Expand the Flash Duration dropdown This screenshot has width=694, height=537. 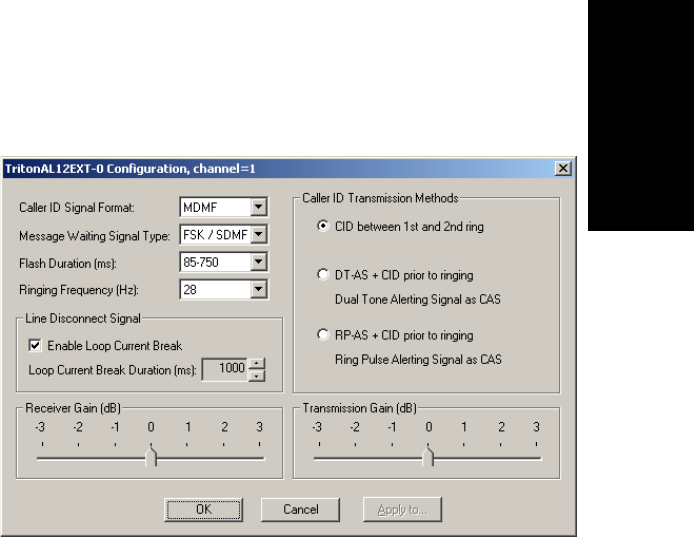(258, 262)
